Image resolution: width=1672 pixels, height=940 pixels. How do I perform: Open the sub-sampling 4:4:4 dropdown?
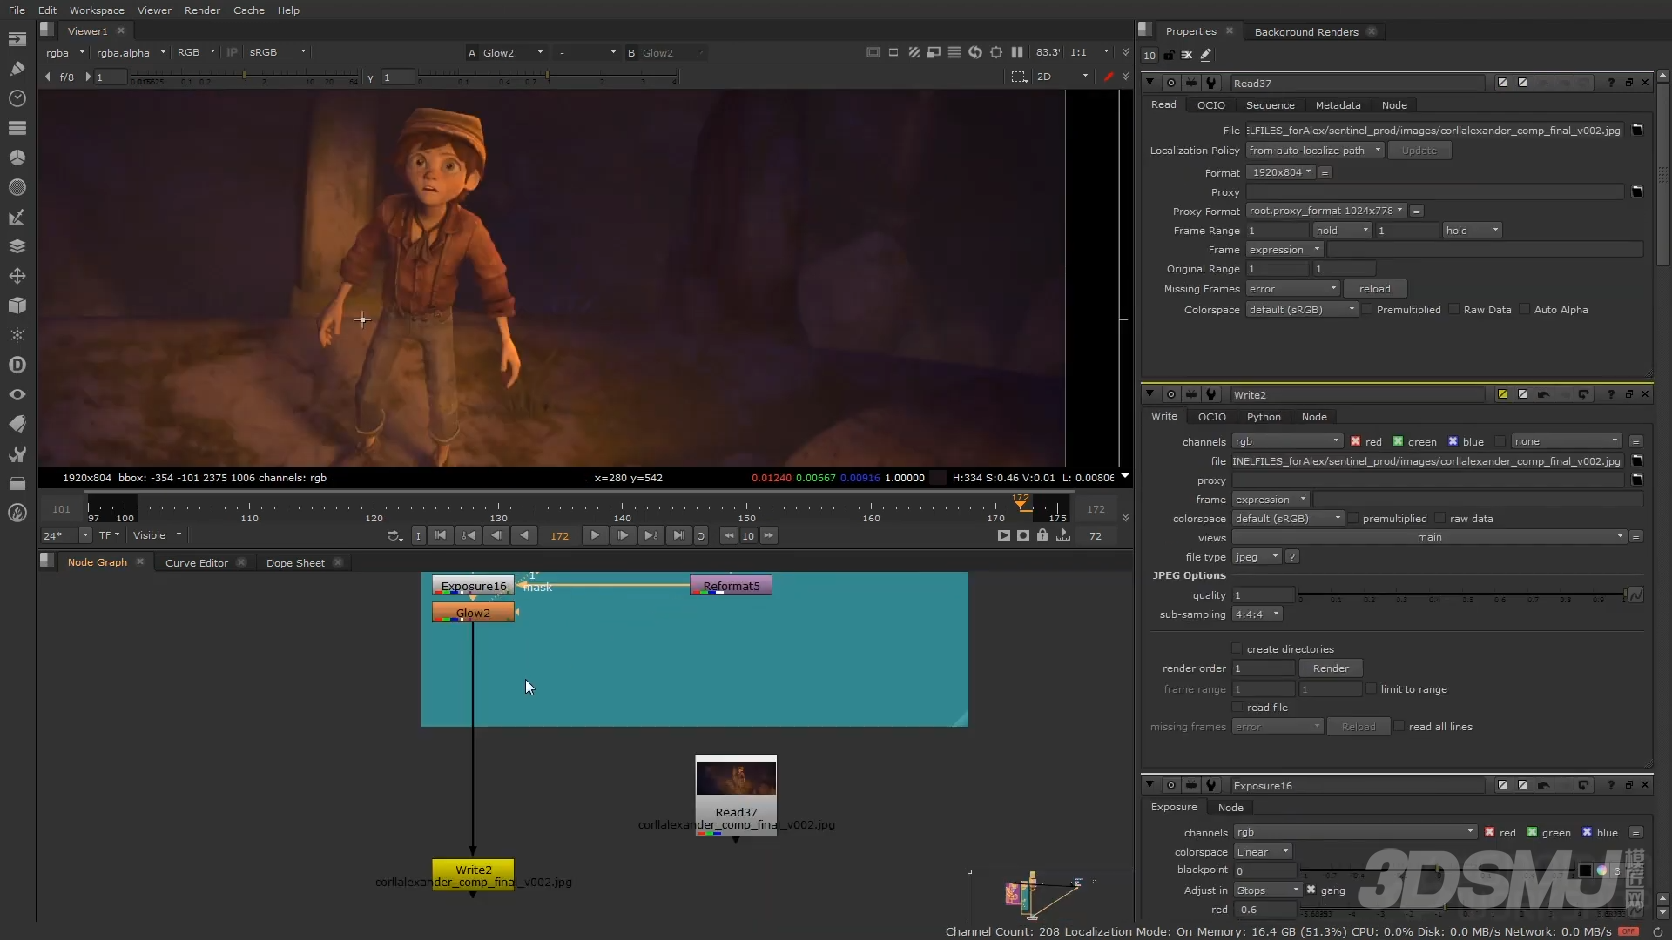(1257, 614)
